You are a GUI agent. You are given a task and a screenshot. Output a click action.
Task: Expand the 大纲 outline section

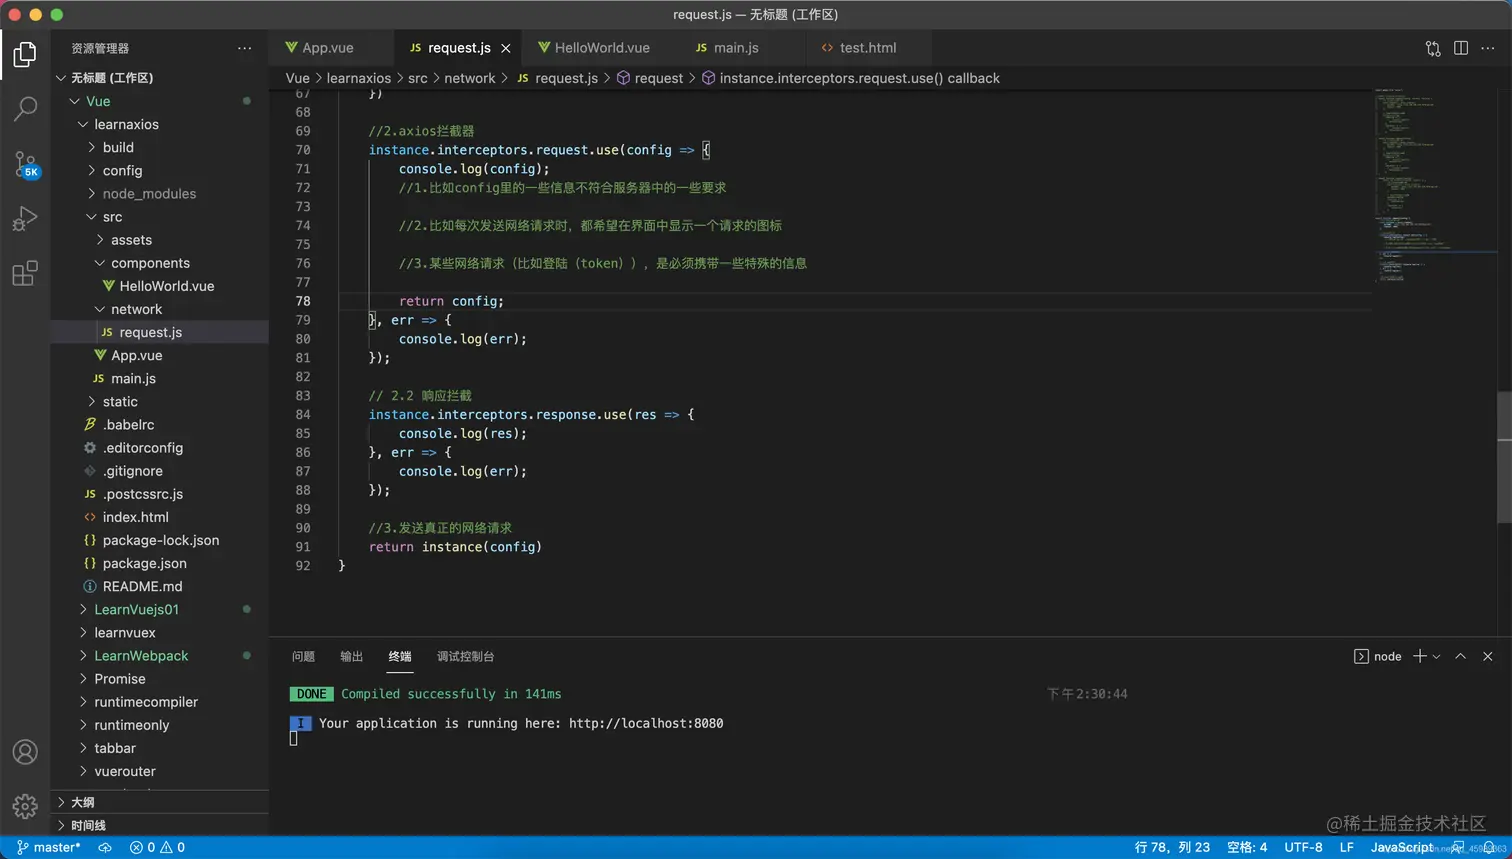160,802
